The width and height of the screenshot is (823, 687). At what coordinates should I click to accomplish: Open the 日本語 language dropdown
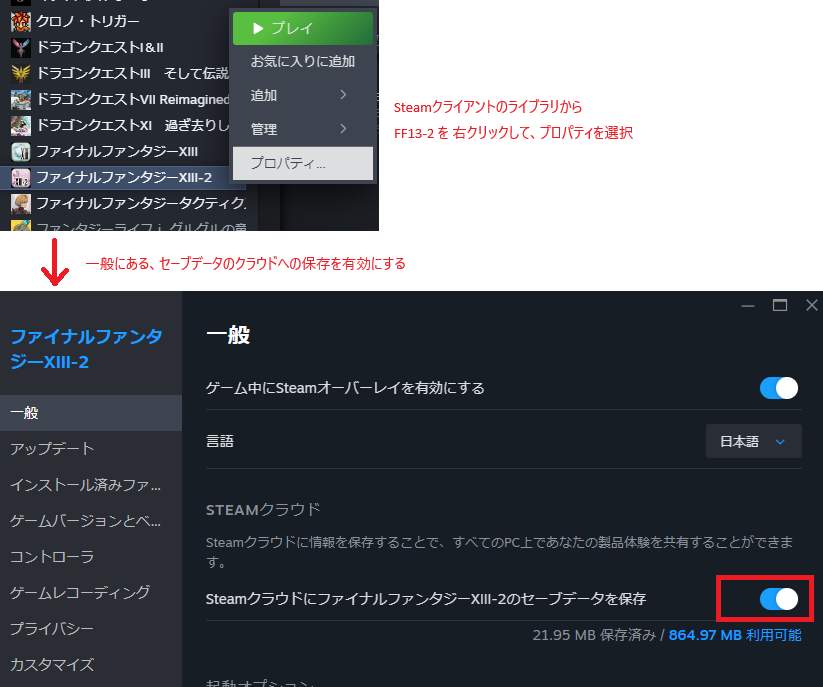(753, 441)
